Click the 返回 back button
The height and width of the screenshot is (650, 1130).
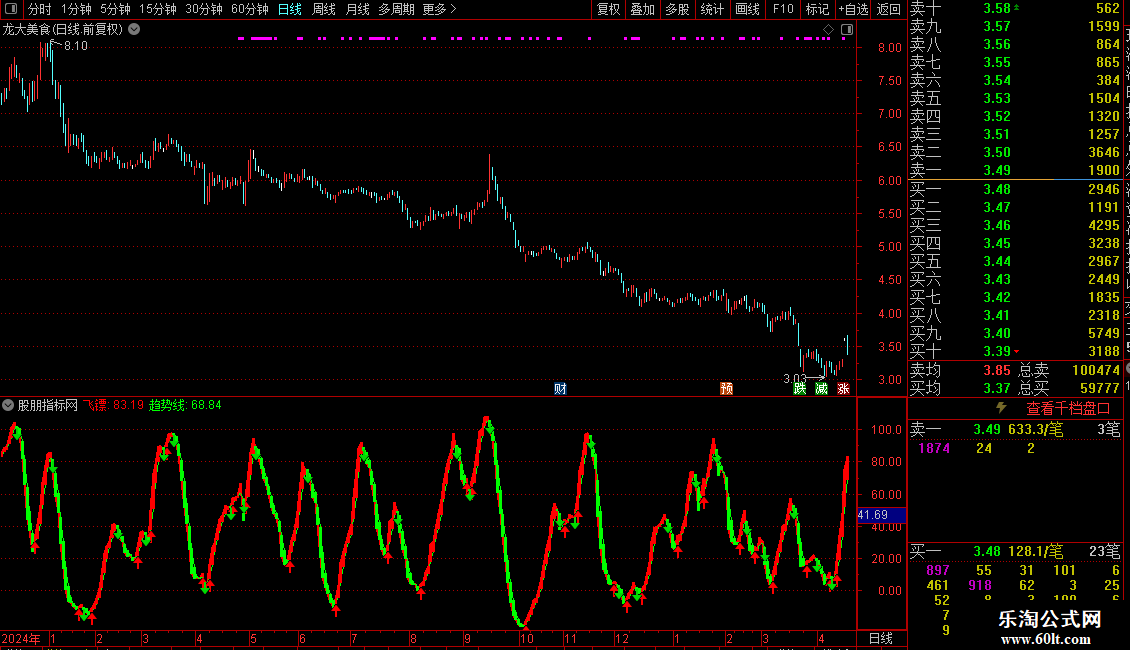(889, 9)
